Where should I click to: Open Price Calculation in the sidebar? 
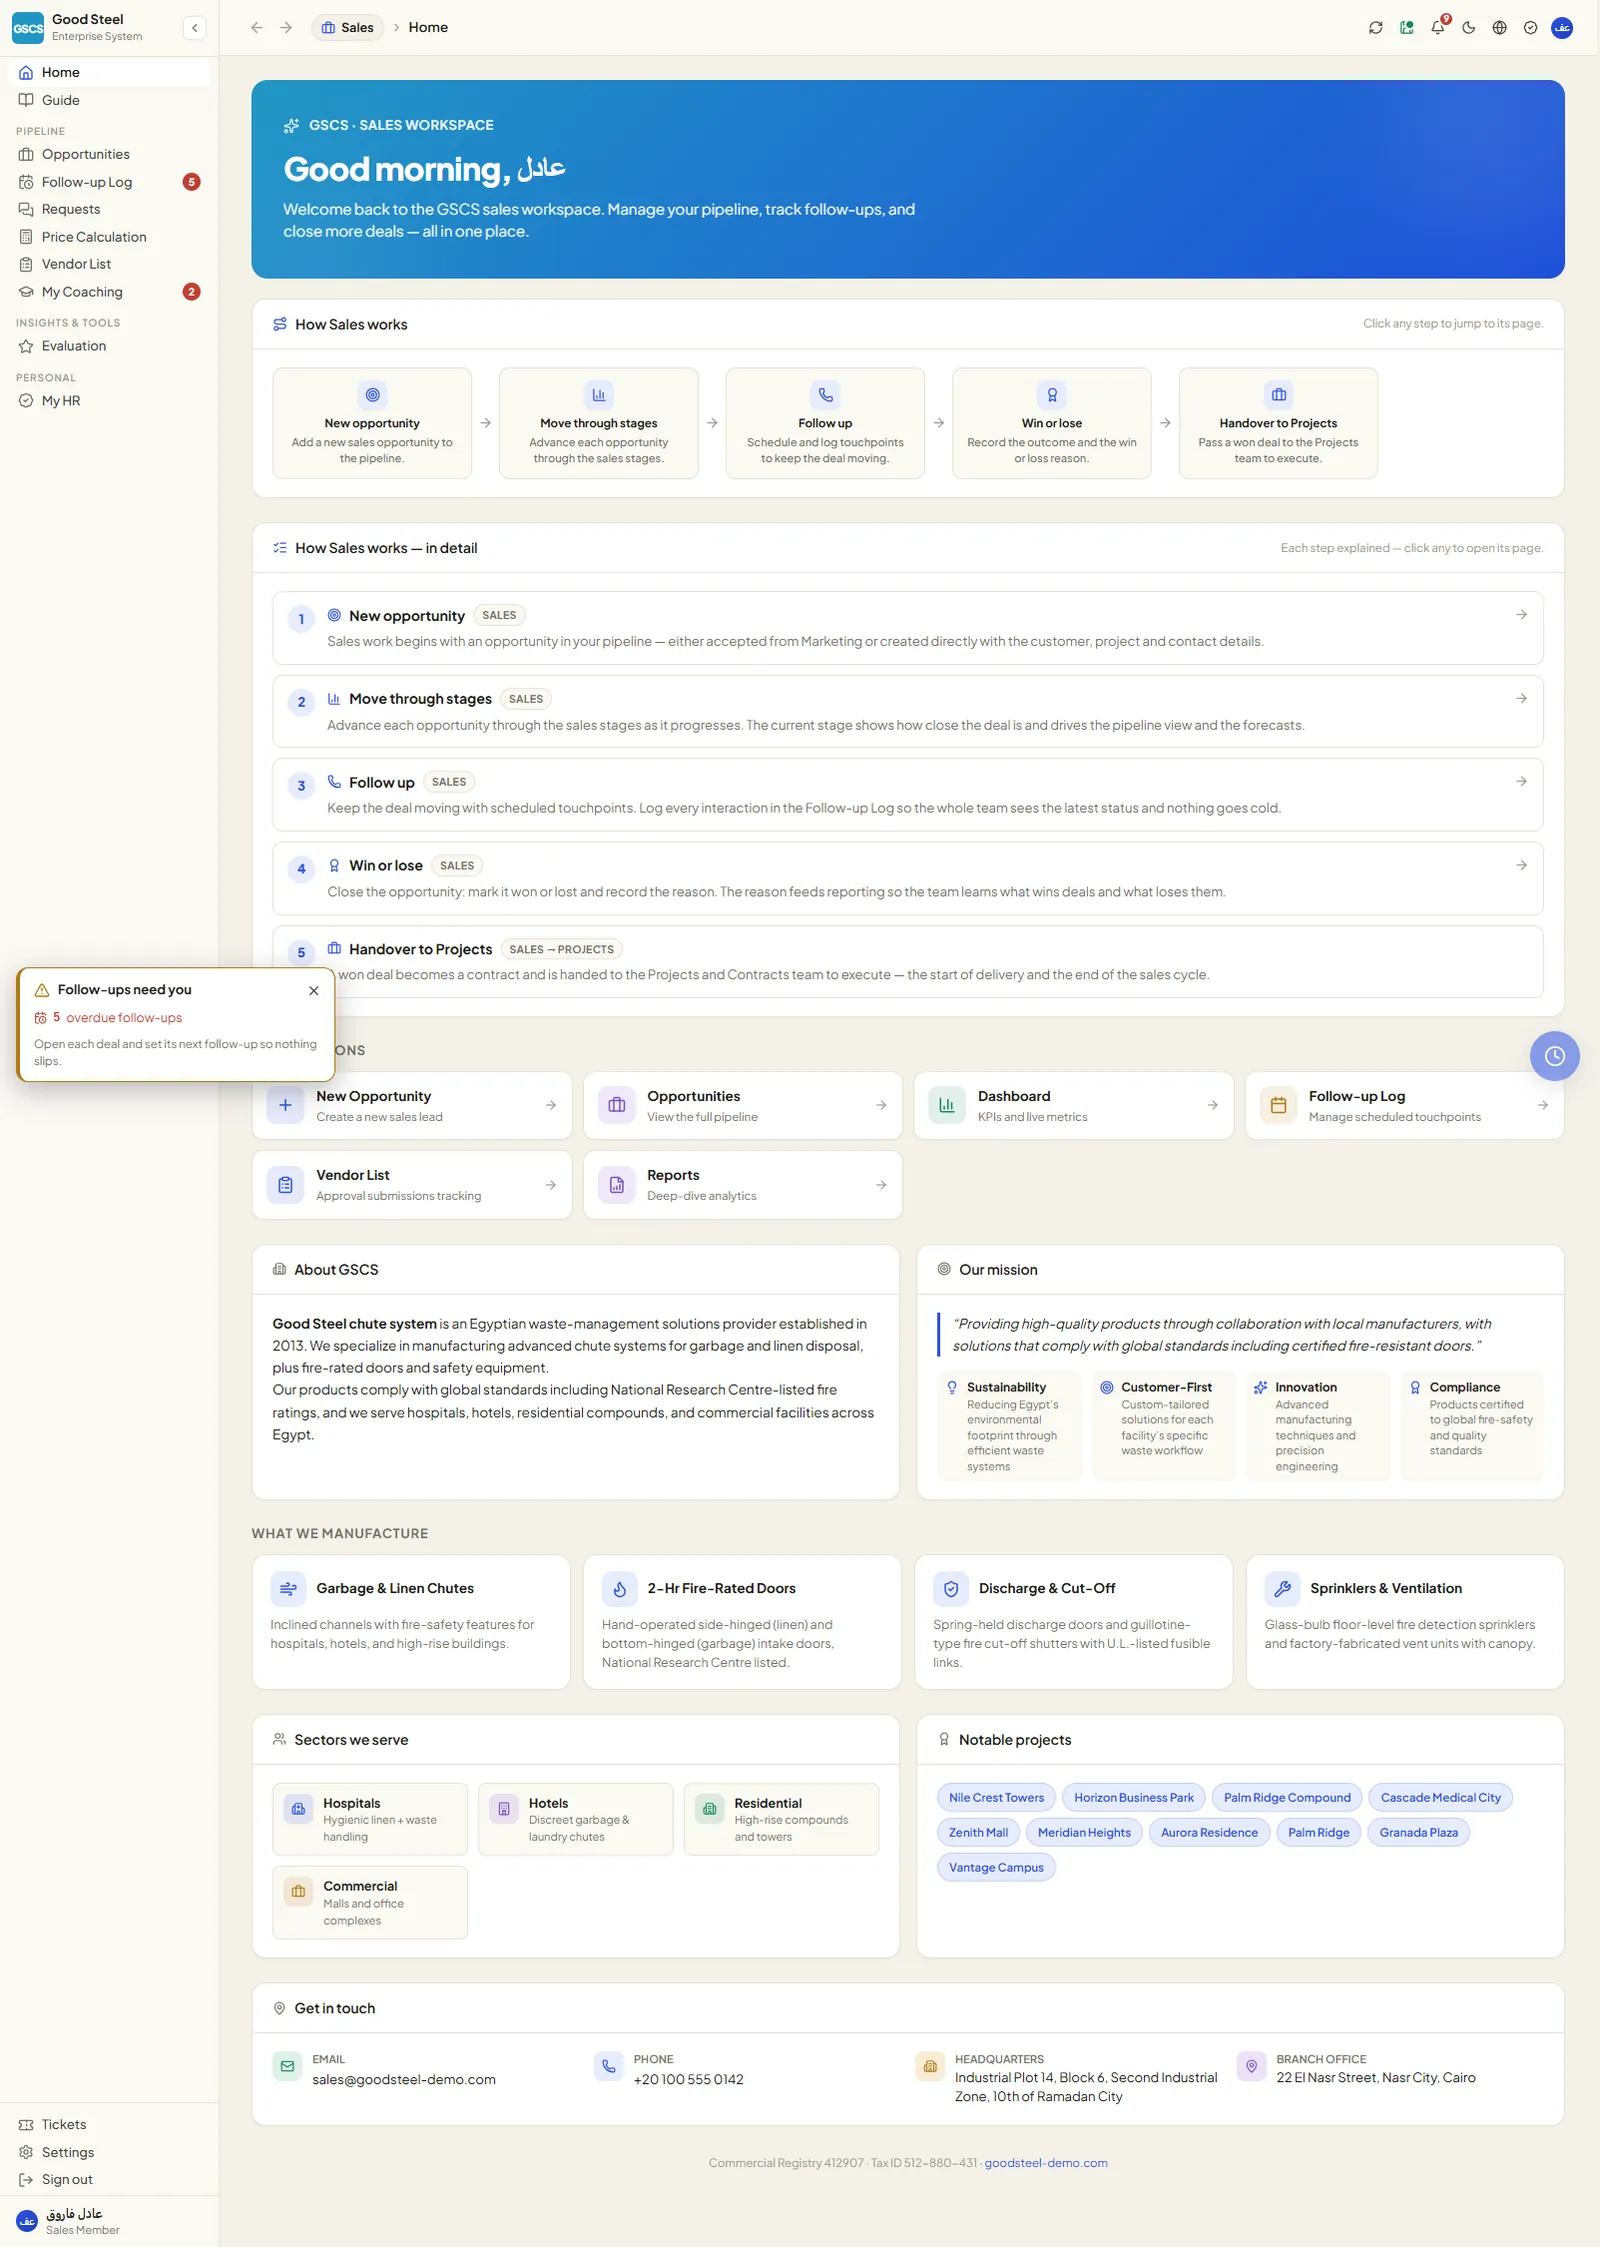tap(109, 237)
